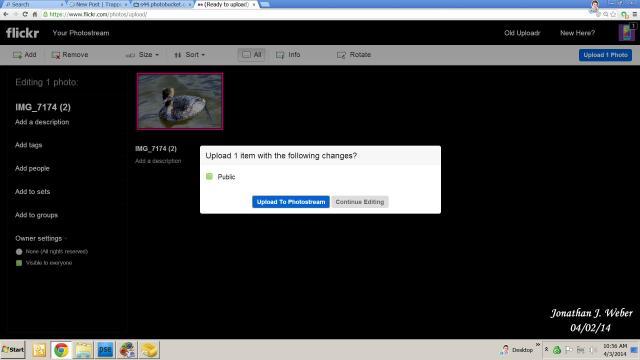Click Upload 1 Photo button
Screen dimensions: 640x360
point(605,55)
